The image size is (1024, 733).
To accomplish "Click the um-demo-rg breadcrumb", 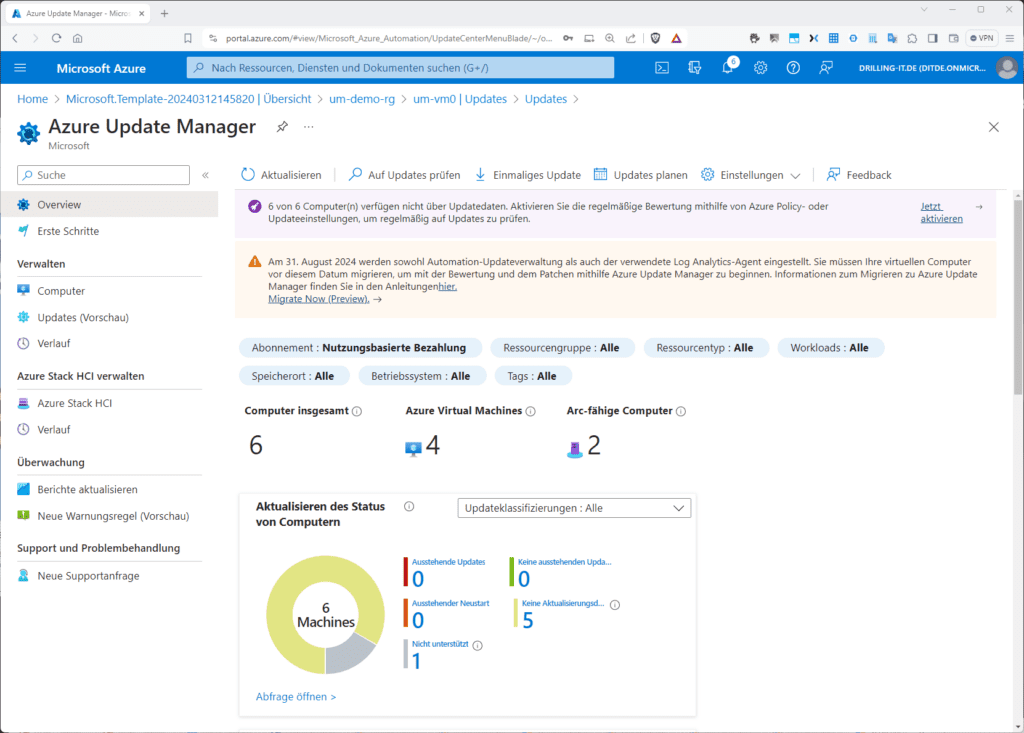I will [x=362, y=99].
